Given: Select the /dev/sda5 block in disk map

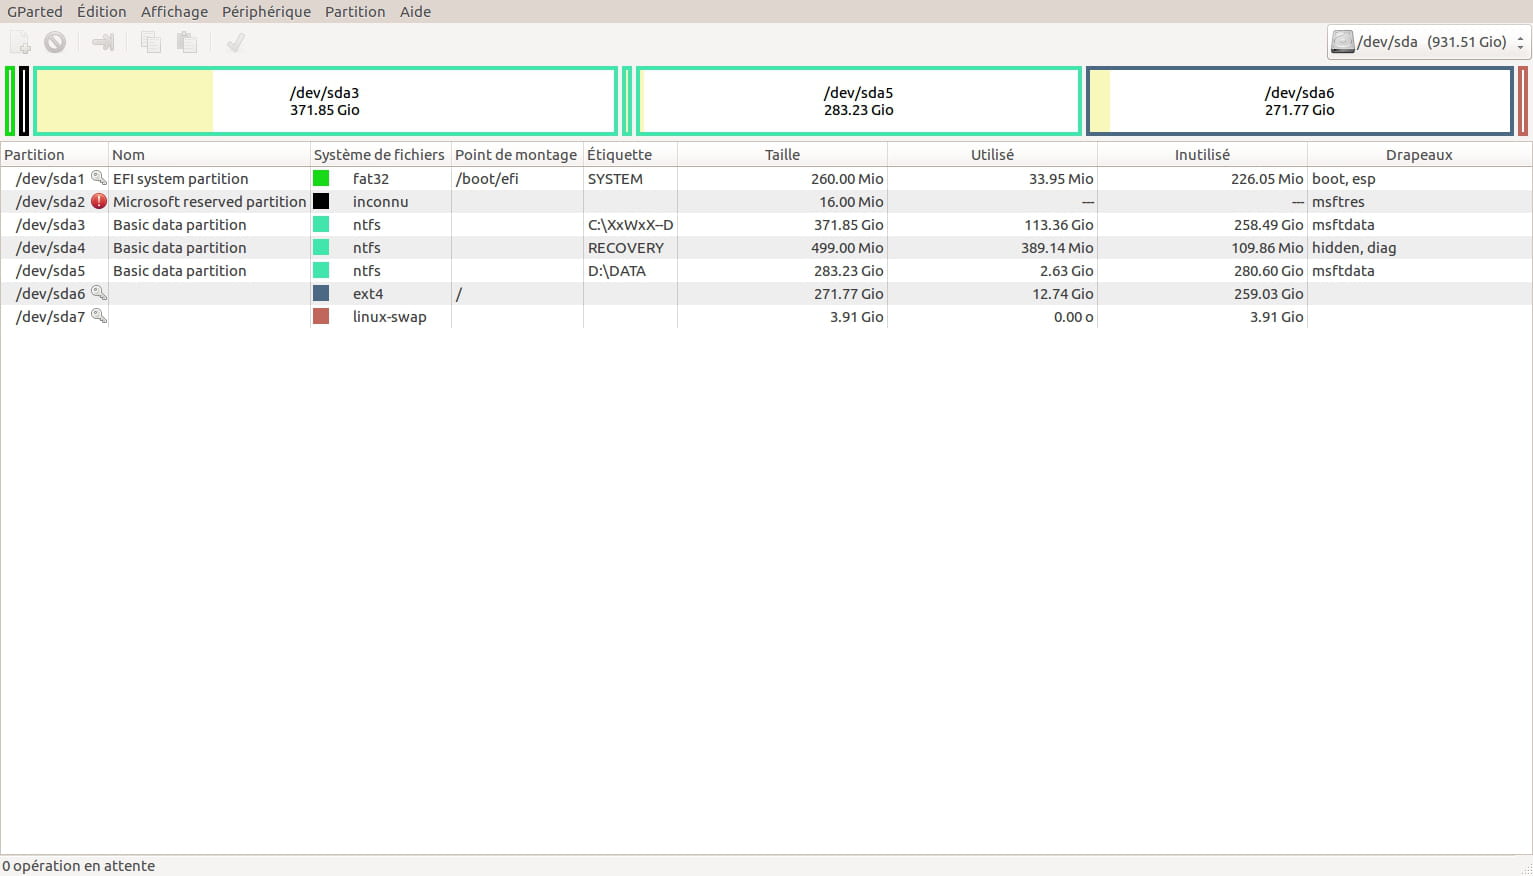Looking at the screenshot, I should click(858, 101).
